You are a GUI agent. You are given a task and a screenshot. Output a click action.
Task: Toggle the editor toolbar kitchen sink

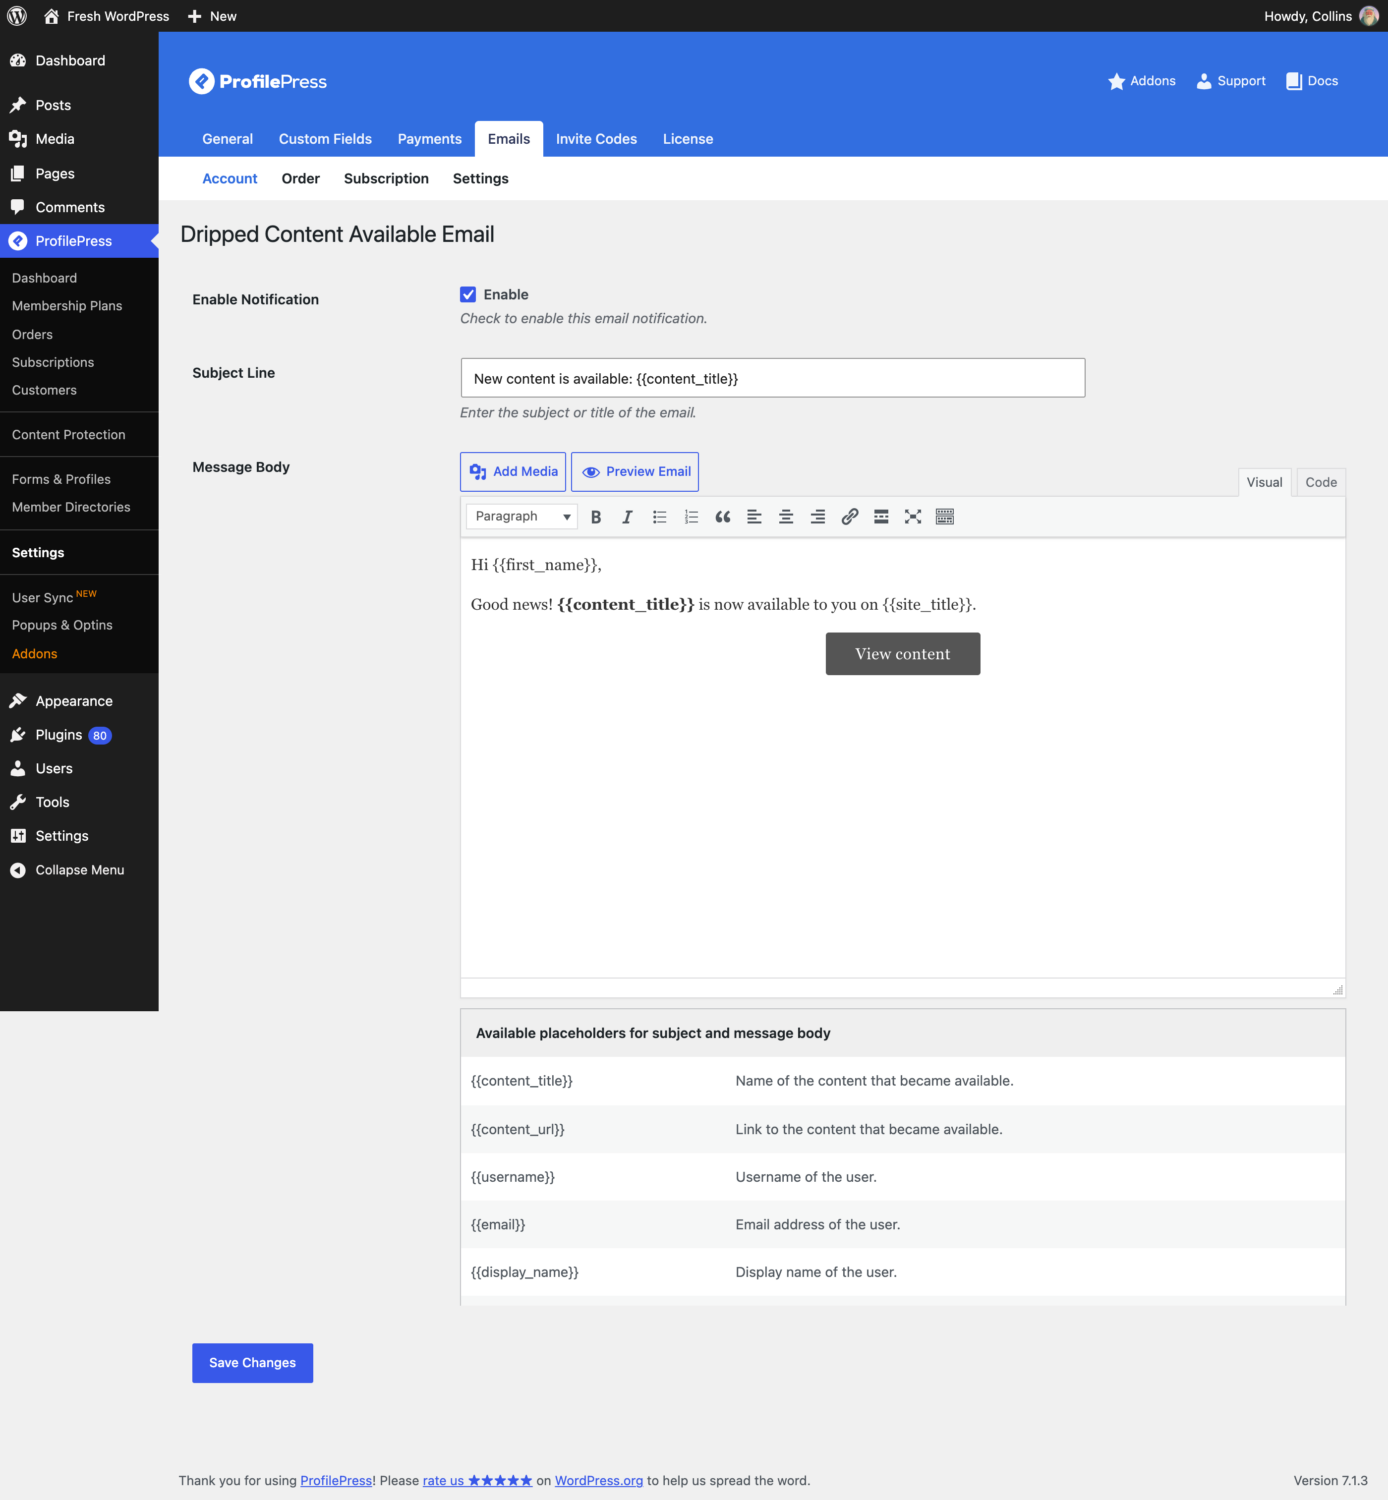[x=945, y=517]
